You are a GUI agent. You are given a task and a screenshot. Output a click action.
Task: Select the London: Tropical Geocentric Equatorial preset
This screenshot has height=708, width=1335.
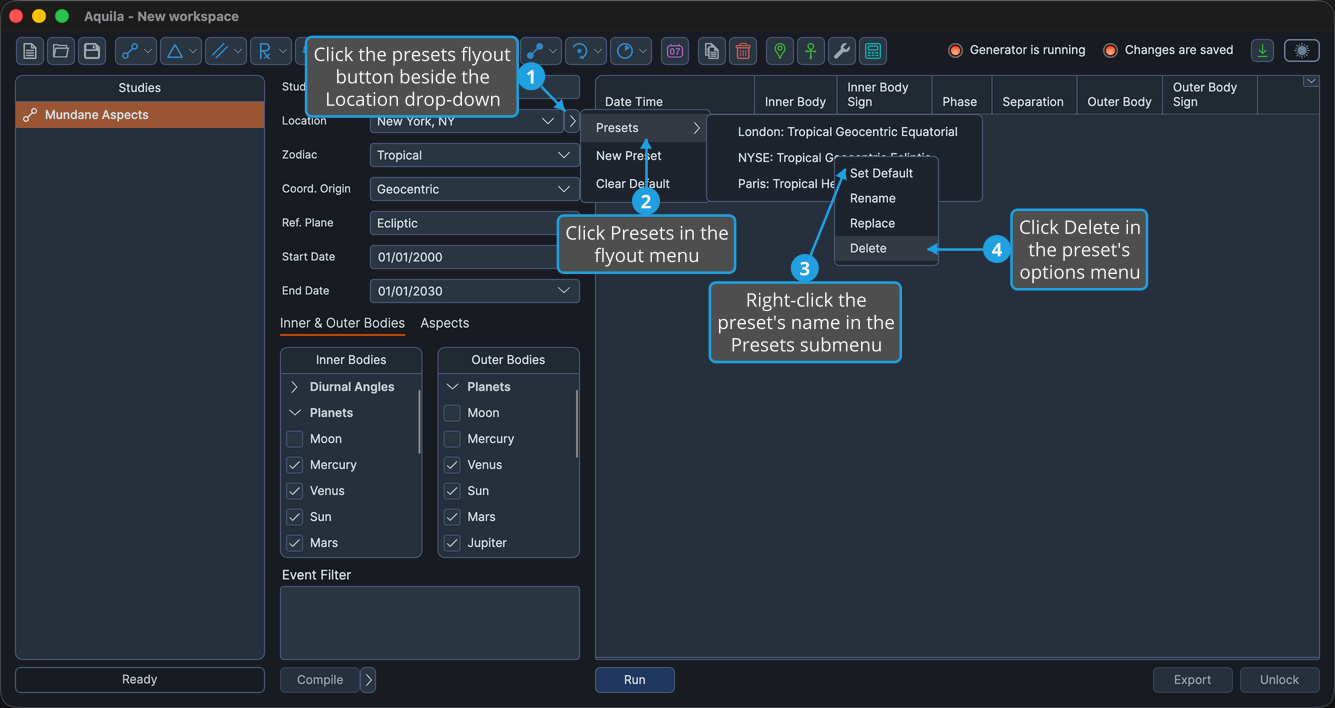(847, 132)
